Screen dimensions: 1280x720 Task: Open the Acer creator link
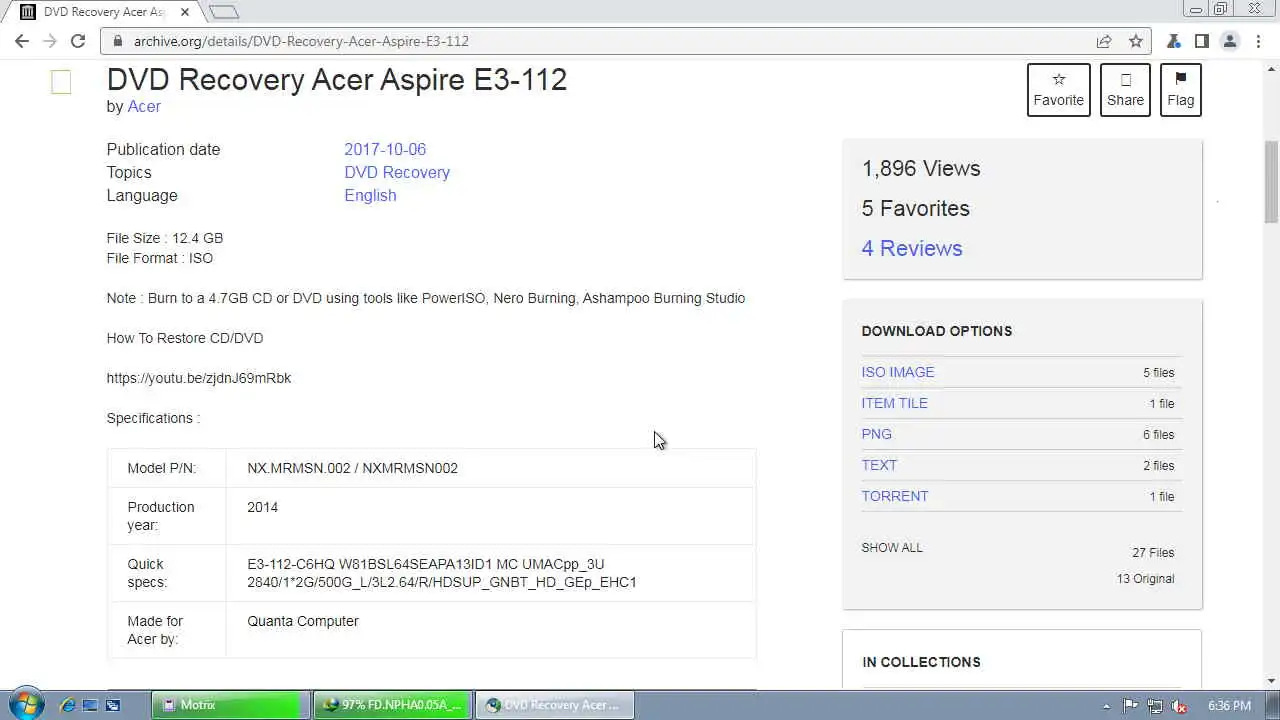click(x=144, y=106)
